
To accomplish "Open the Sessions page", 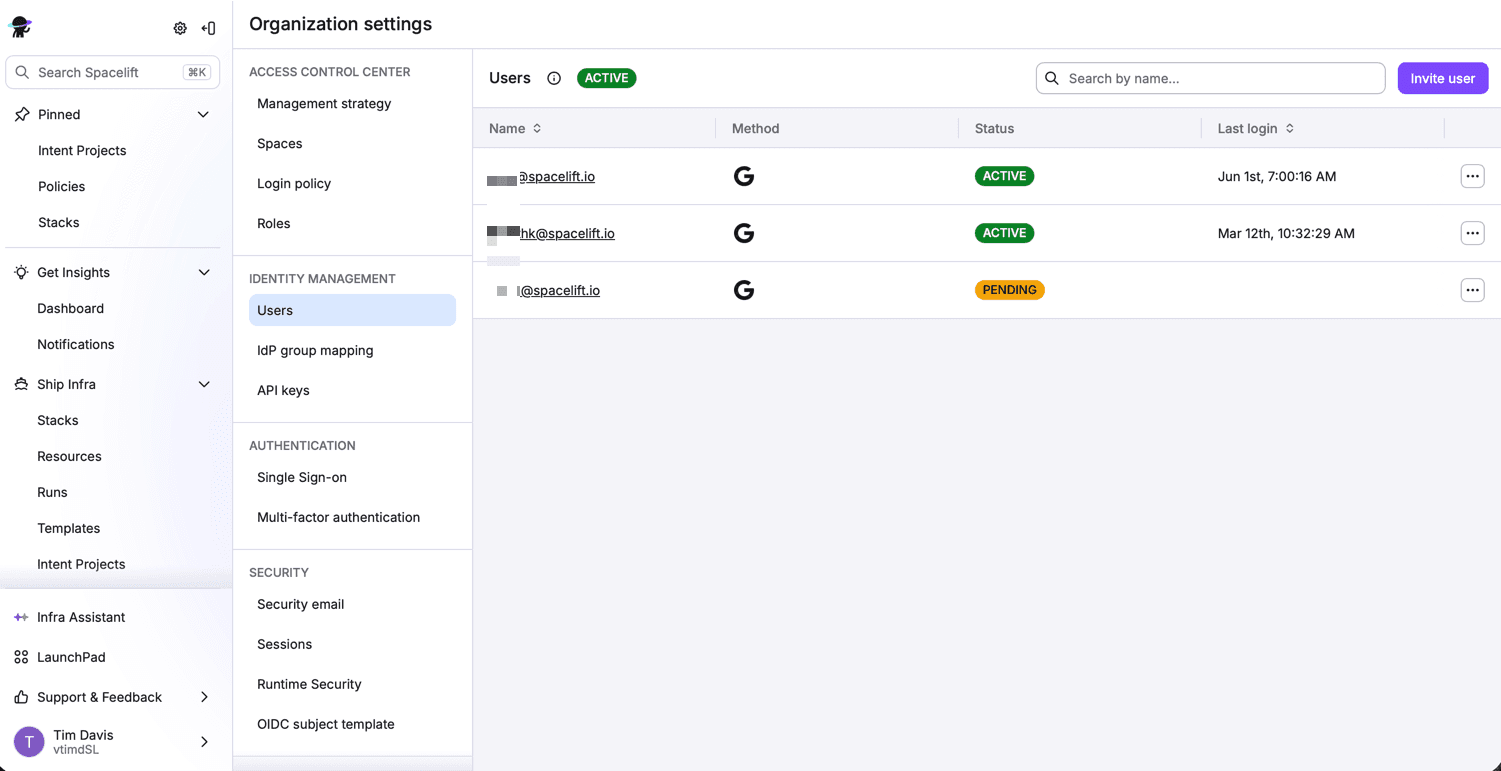I will tap(284, 644).
